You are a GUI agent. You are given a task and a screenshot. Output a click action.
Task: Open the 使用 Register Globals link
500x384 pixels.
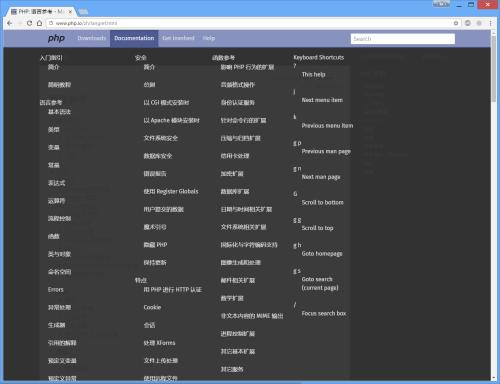[171, 192]
